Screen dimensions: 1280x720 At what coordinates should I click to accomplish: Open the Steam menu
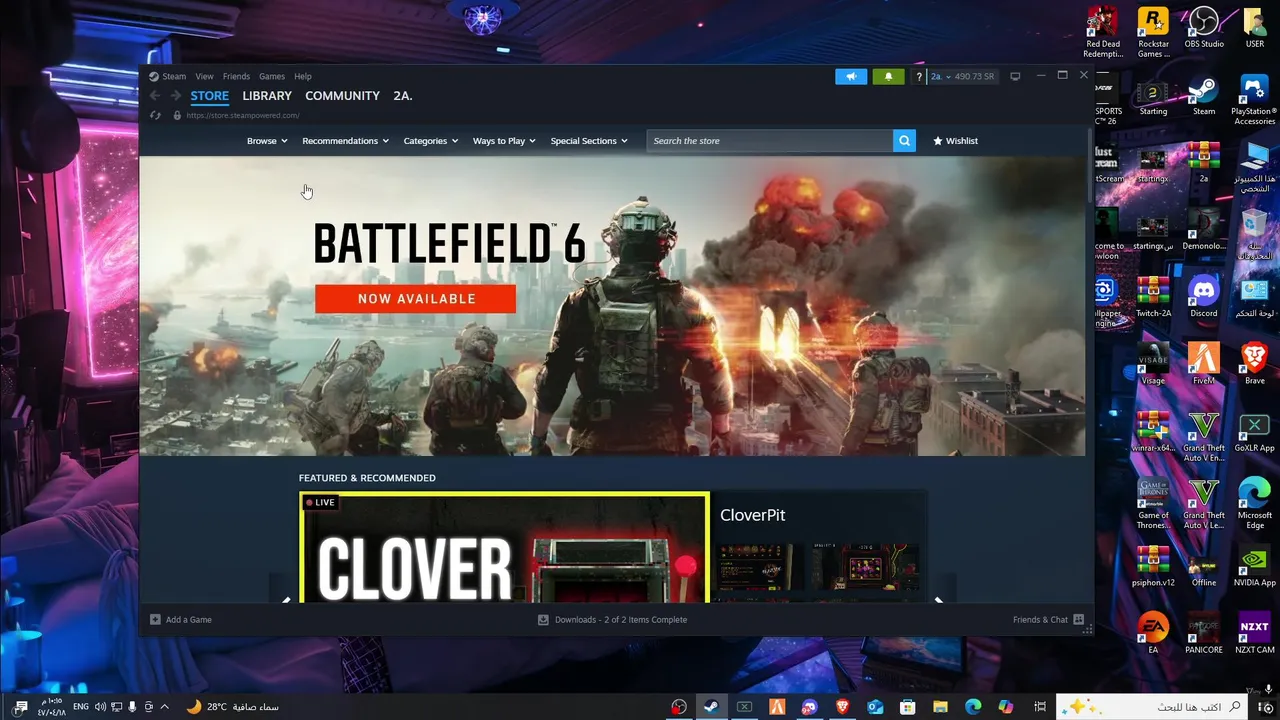tap(174, 76)
